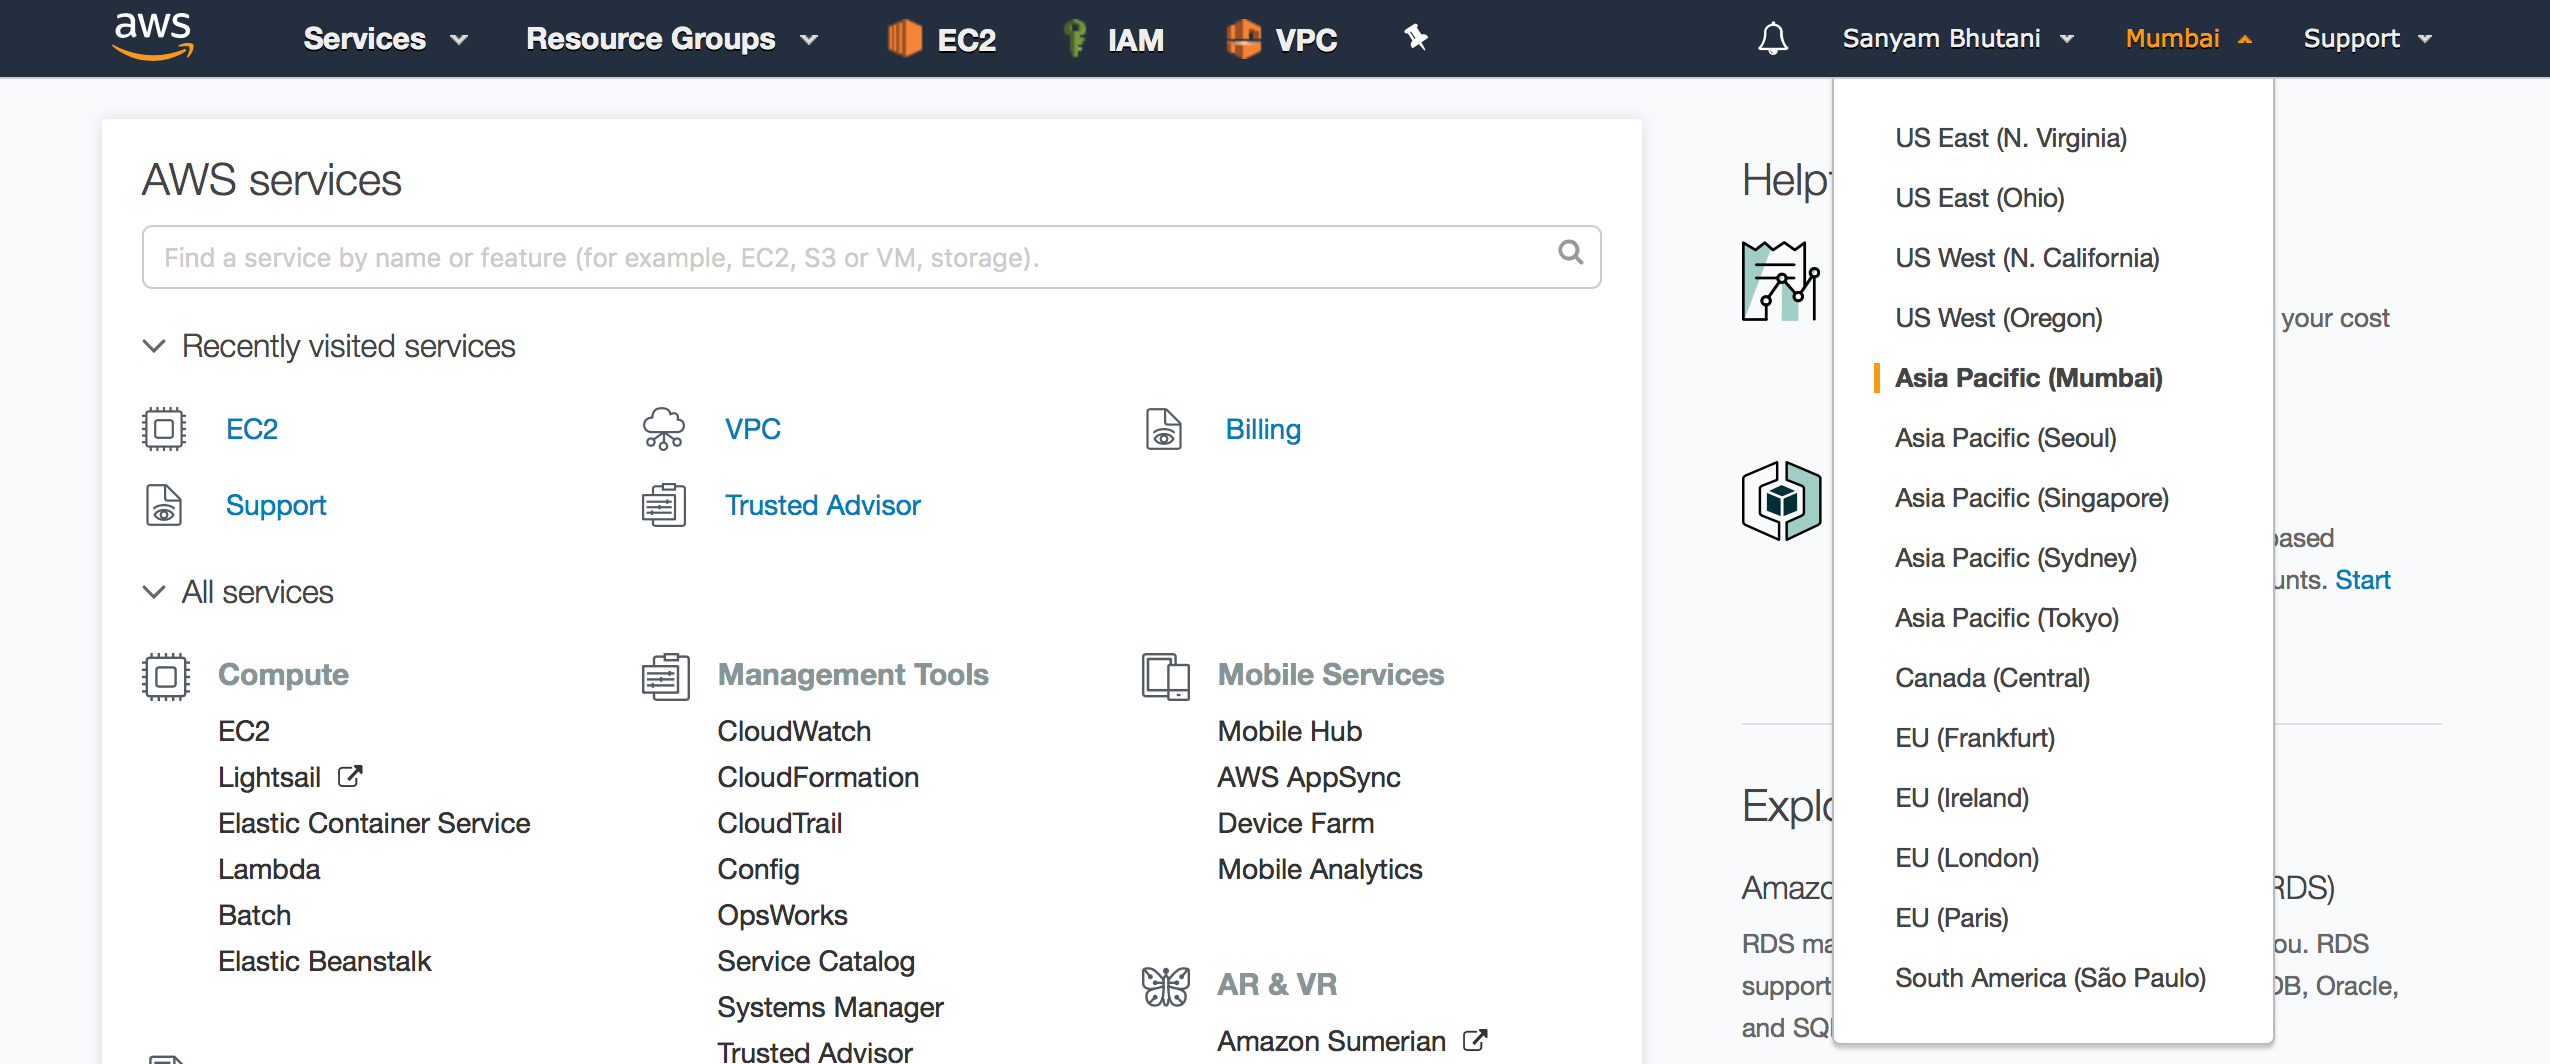Select the US East (Ohio) region
2550x1064 pixels.
click(x=1980, y=198)
